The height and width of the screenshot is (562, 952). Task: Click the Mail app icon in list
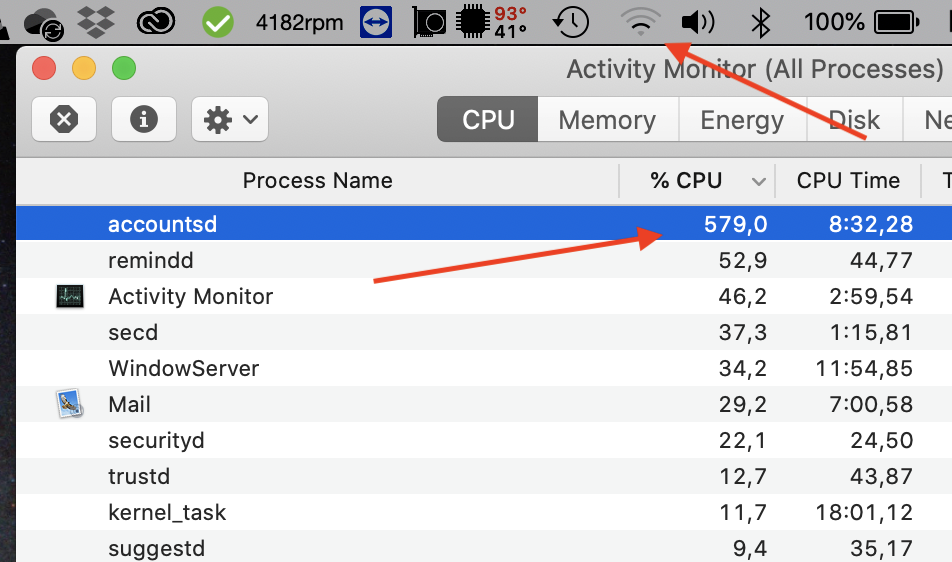(69, 404)
